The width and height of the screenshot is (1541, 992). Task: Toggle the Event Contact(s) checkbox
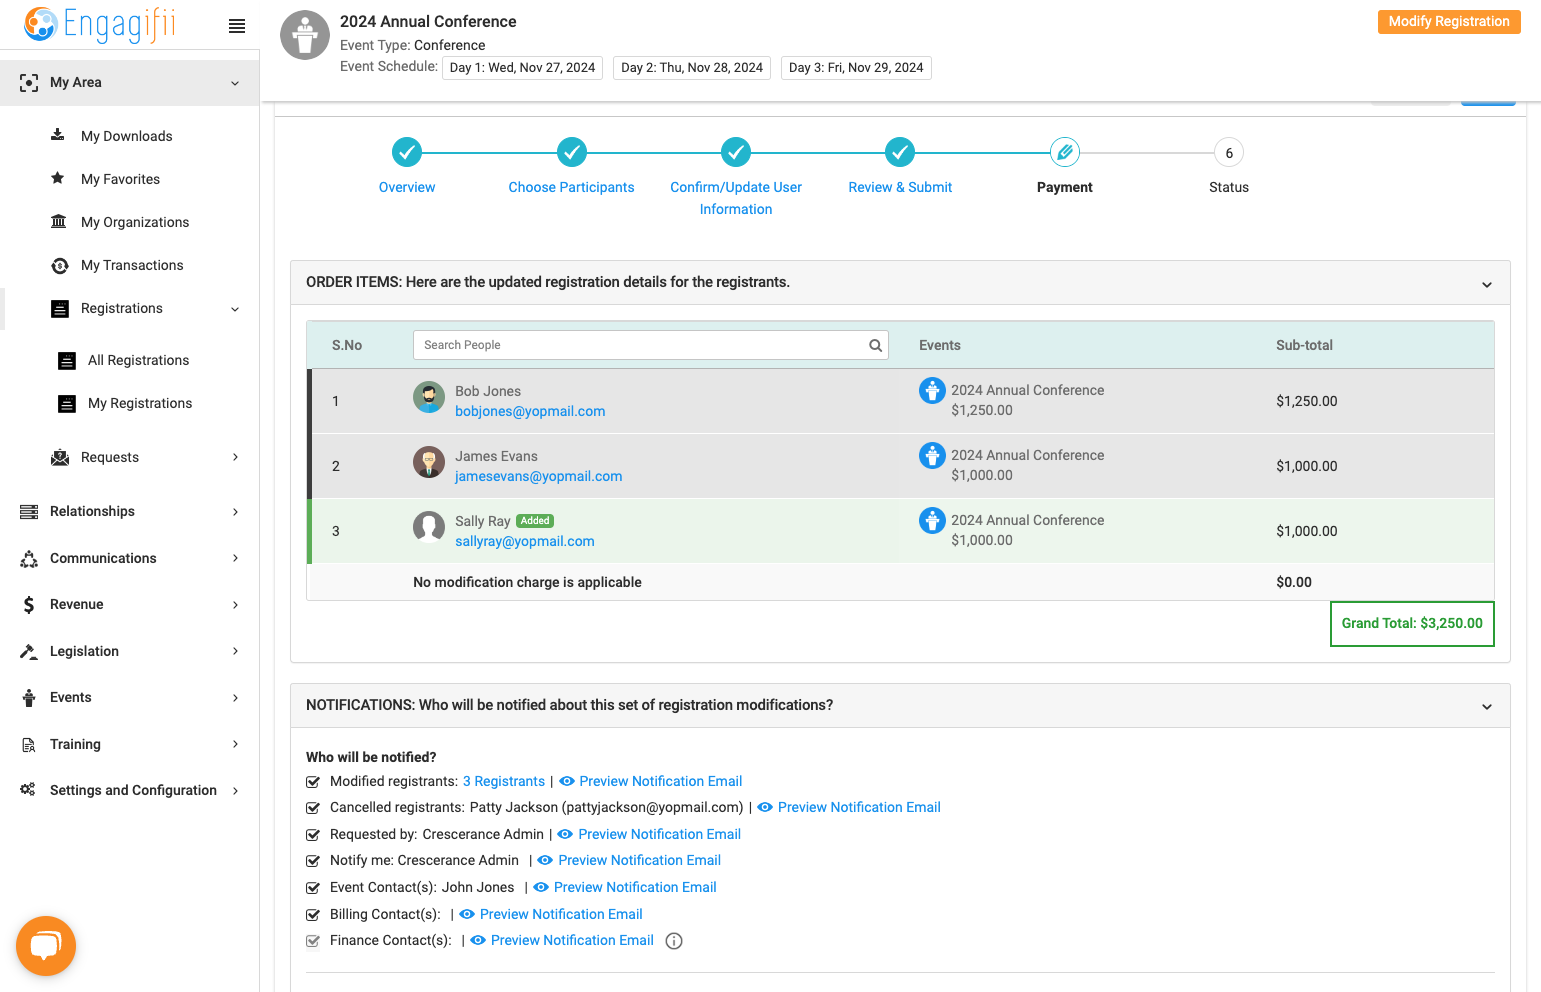click(x=313, y=888)
